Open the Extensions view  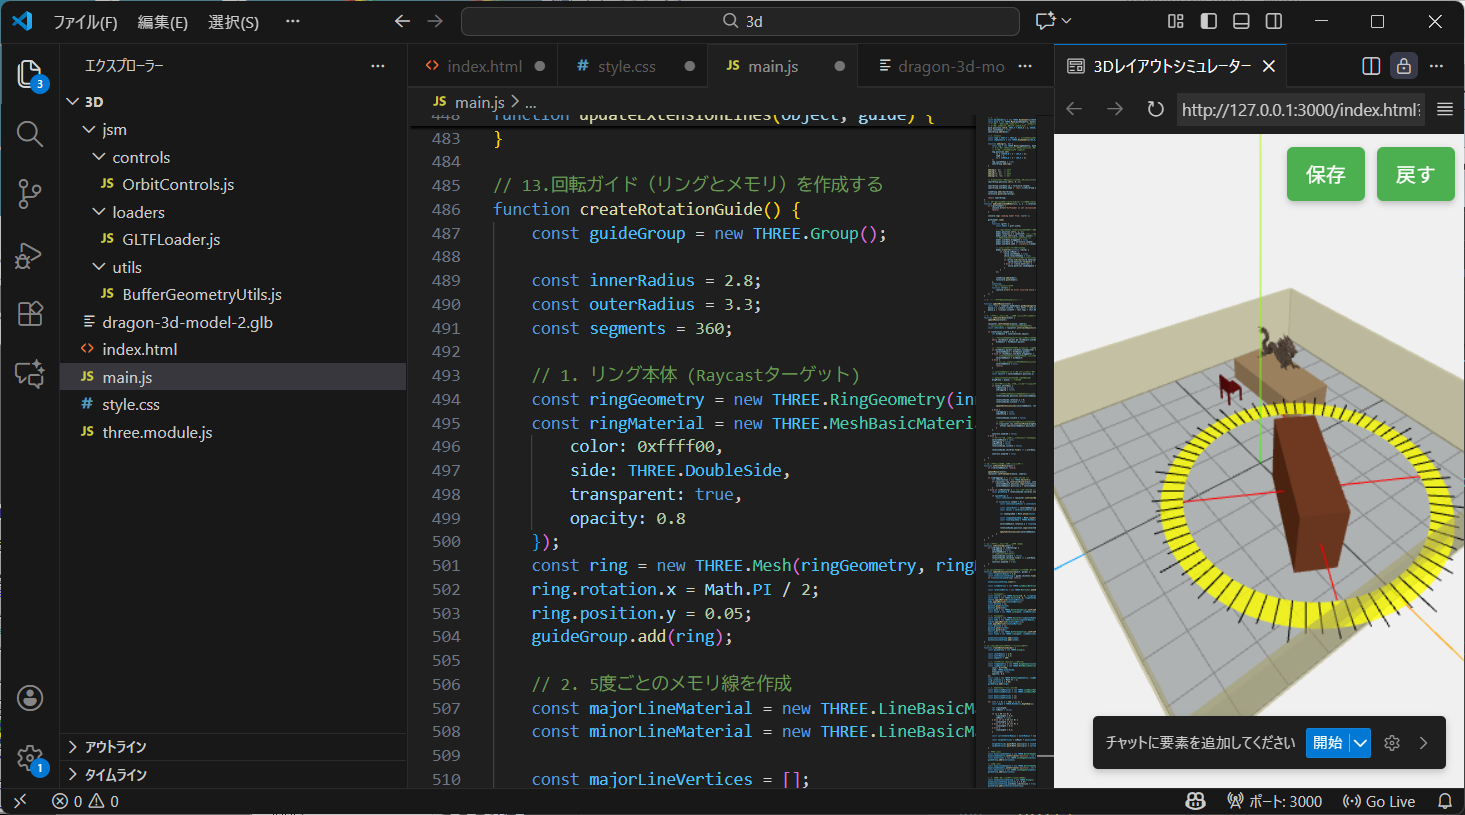(x=29, y=314)
